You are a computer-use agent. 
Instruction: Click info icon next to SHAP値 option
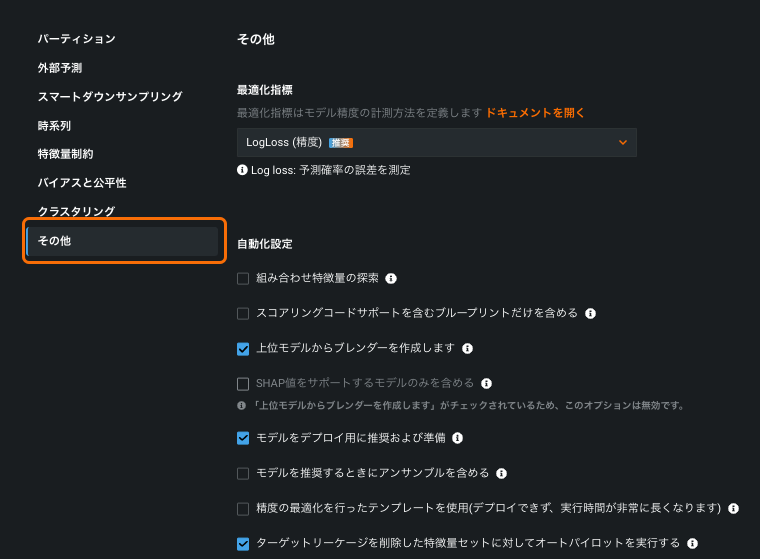point(486,383)
